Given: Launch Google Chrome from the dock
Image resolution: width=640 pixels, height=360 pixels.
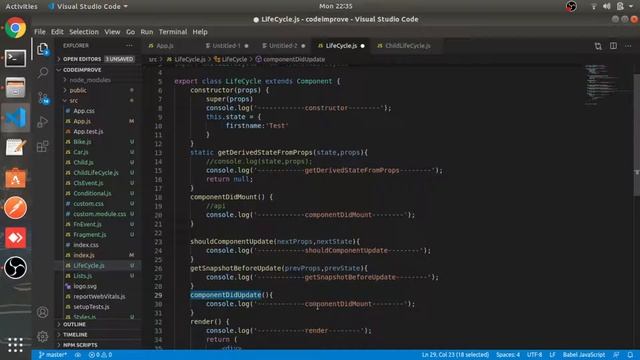Looking at the screenshot, I should 16,28.
